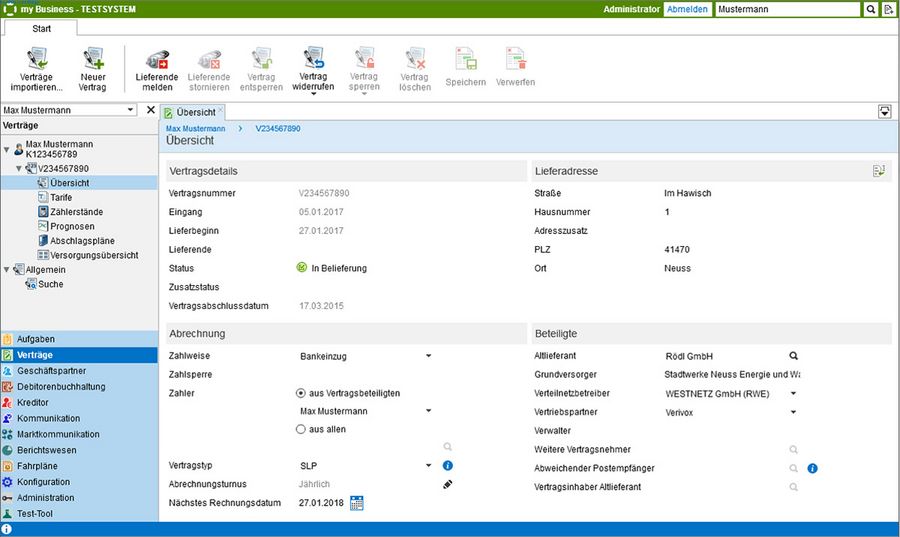This screenshot has height=537, width=900.
Task: Click the info icon for Abweichender Postempfänger
Action: [x=812, y=468]
